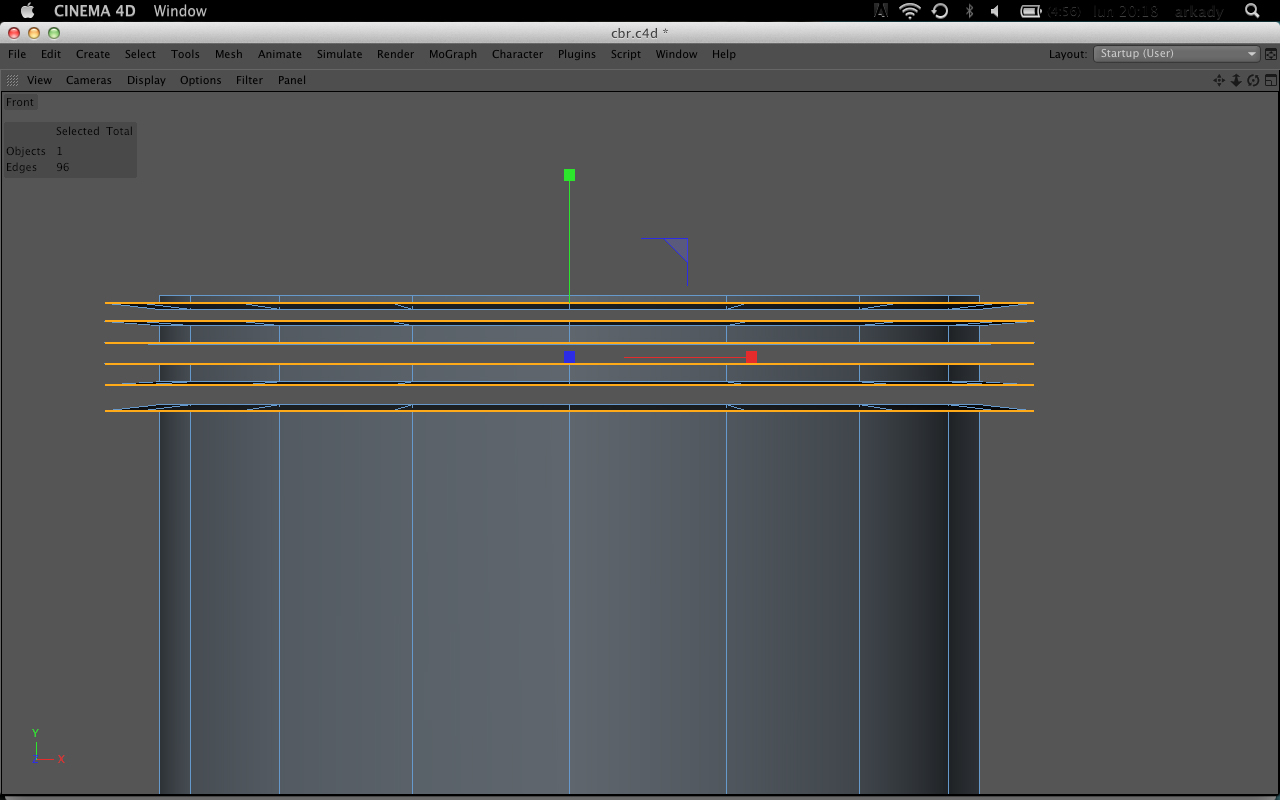1280x800 pixels.
Task: Click the Front view label
Action: pyautogui.click(x=20, y=102)
